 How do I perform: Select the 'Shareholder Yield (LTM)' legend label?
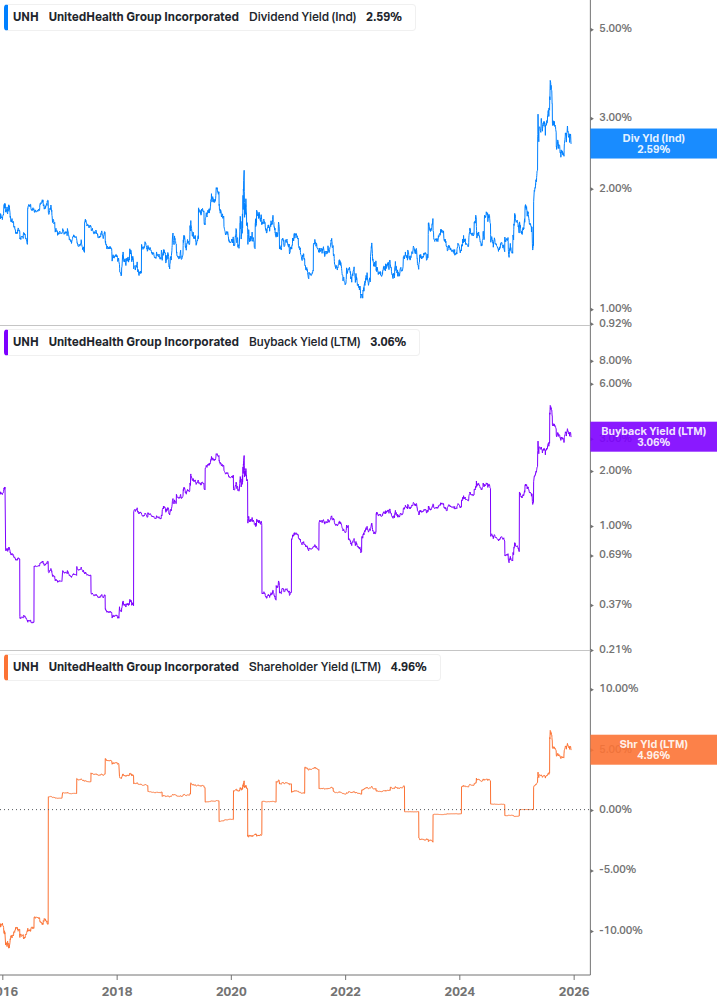[x=315, y=667]
